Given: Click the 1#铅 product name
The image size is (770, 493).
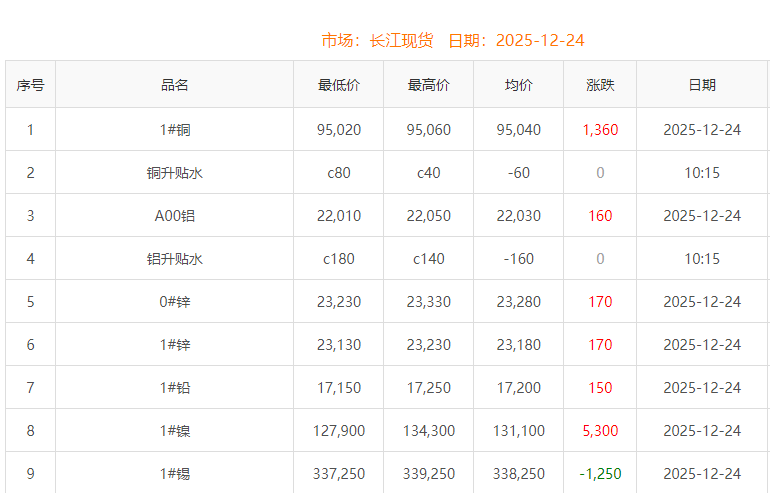Looking at the screenshot, I should [174, 388].
